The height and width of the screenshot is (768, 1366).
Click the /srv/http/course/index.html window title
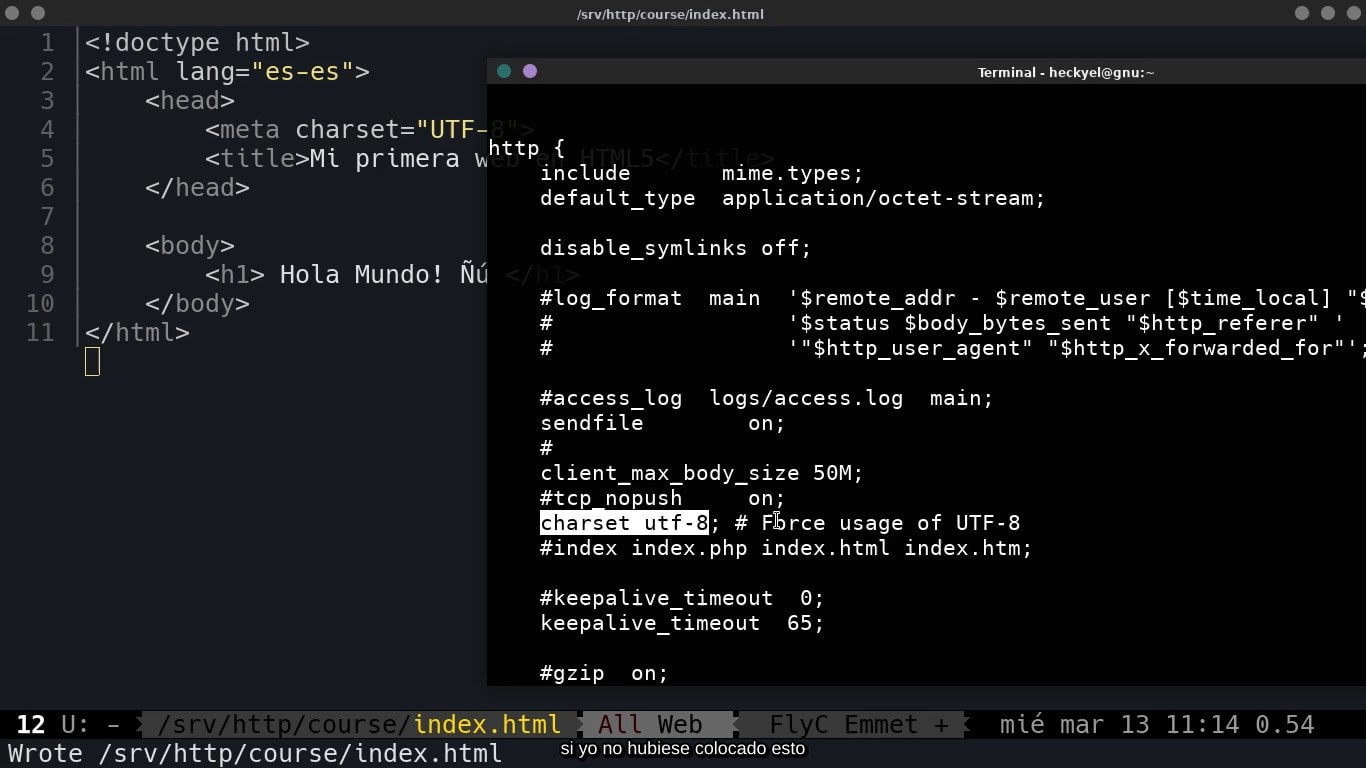pos(670,14)
